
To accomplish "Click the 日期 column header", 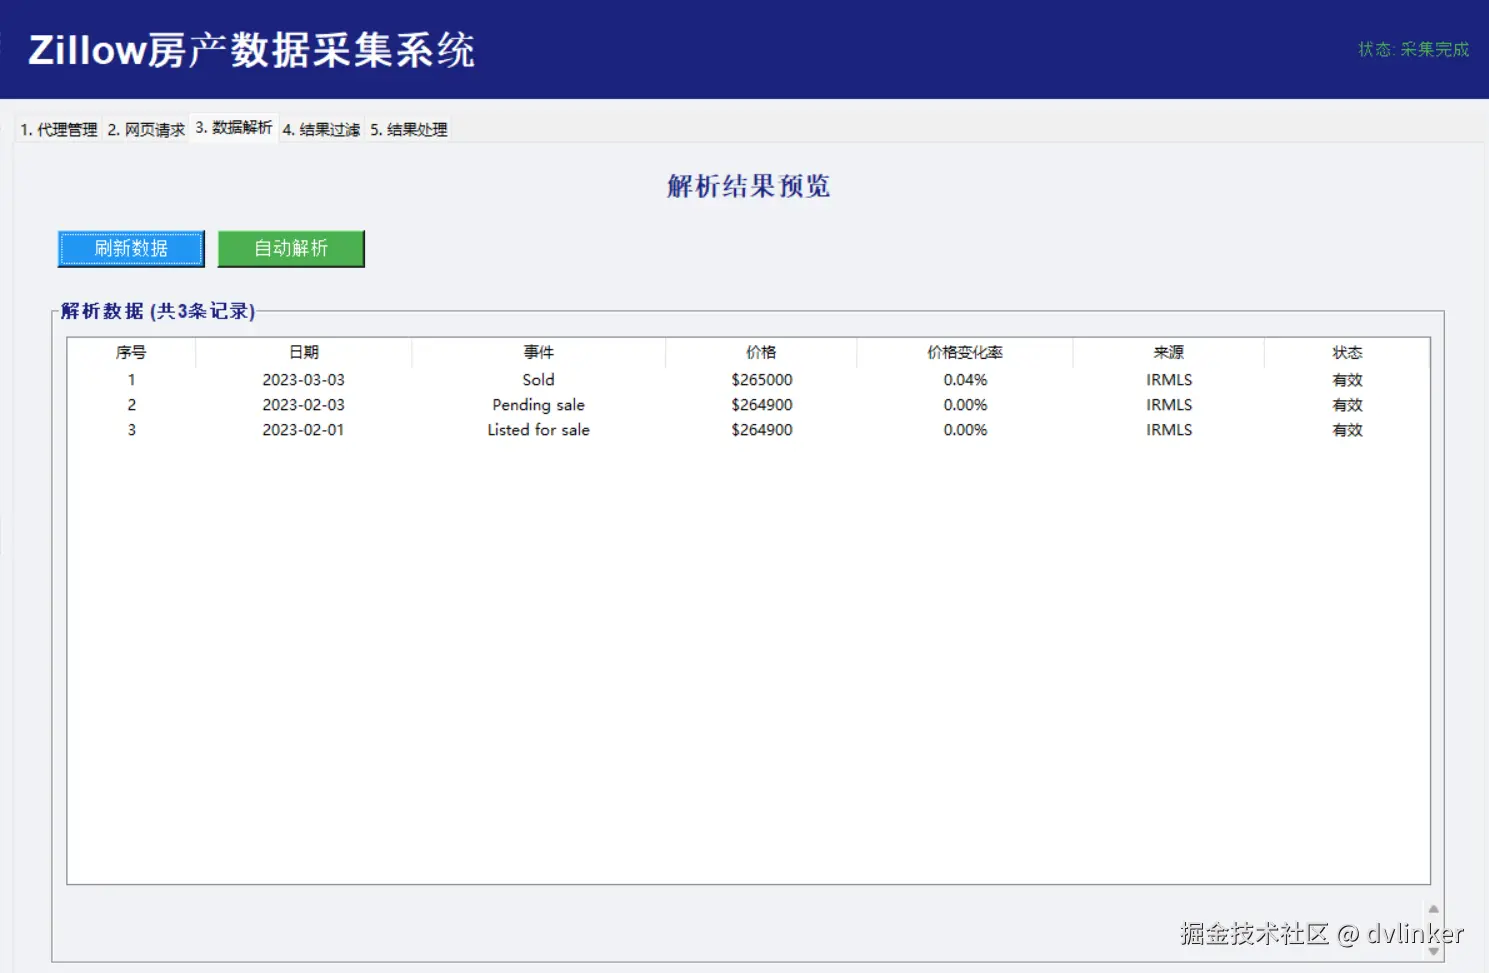I will click(304, 352).
